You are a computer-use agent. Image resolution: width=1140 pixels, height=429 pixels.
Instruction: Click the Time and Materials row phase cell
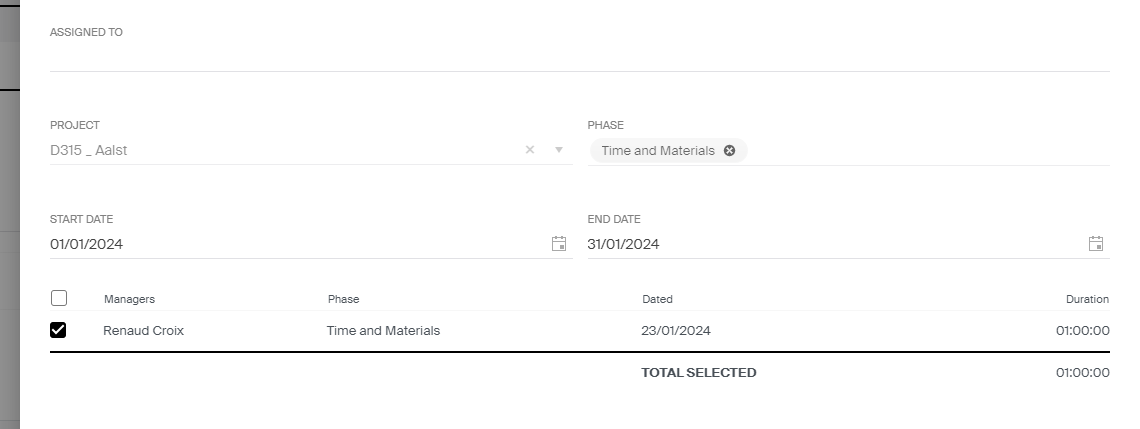coord(383,331)
